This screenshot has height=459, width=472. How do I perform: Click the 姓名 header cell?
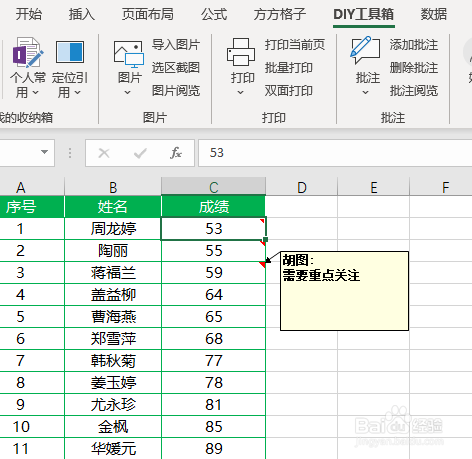coord(113,207)
